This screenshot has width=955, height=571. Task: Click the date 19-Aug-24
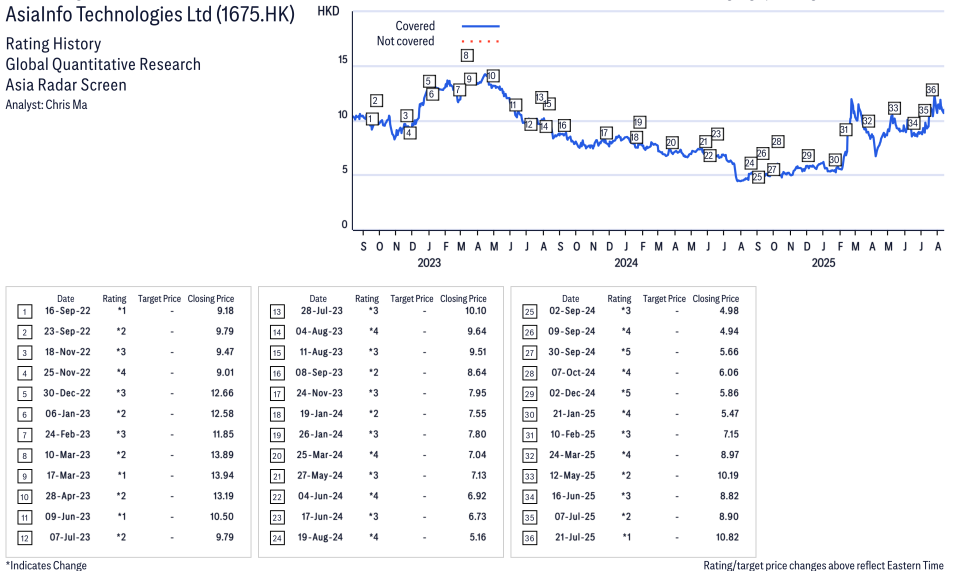pos(320,537)
